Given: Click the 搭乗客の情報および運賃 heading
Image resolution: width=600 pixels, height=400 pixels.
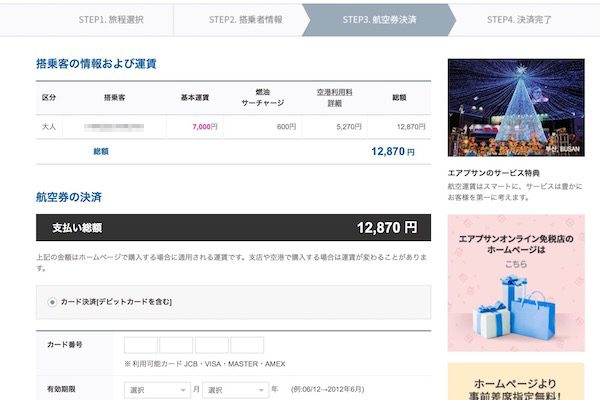Looking at the screenshot, I should coord(96,64).
